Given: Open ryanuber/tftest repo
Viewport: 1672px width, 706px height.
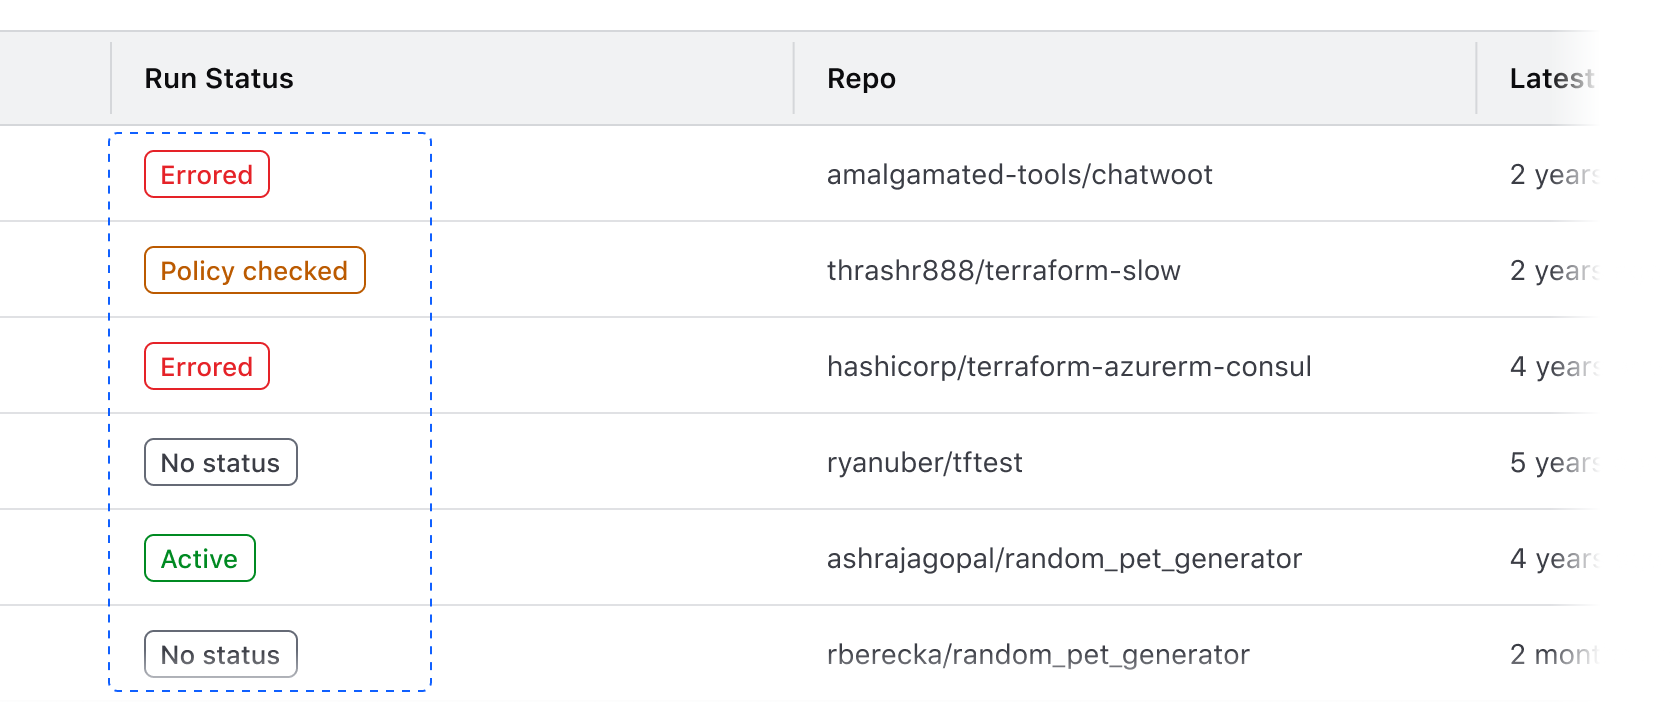Looking at the screenshot, I should tap(924, 463).
